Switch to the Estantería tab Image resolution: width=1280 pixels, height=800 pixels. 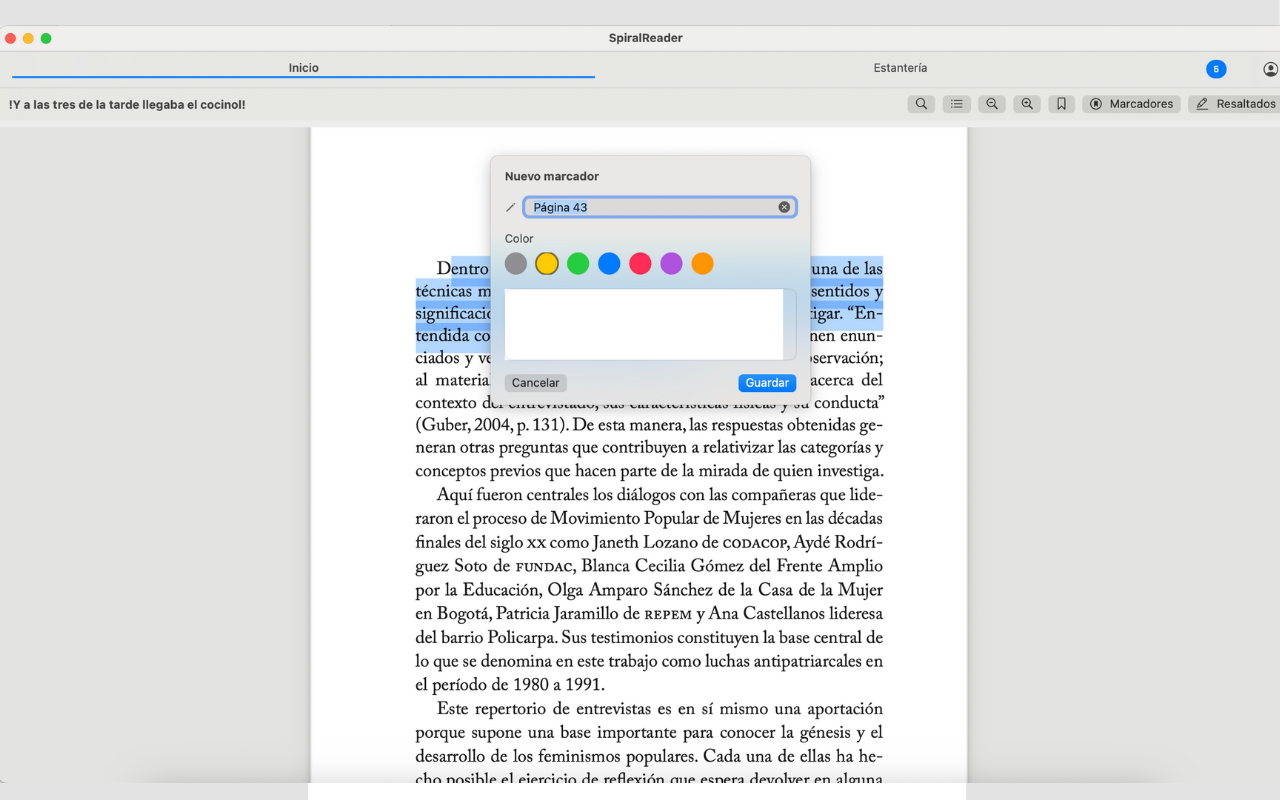[900, 68]
